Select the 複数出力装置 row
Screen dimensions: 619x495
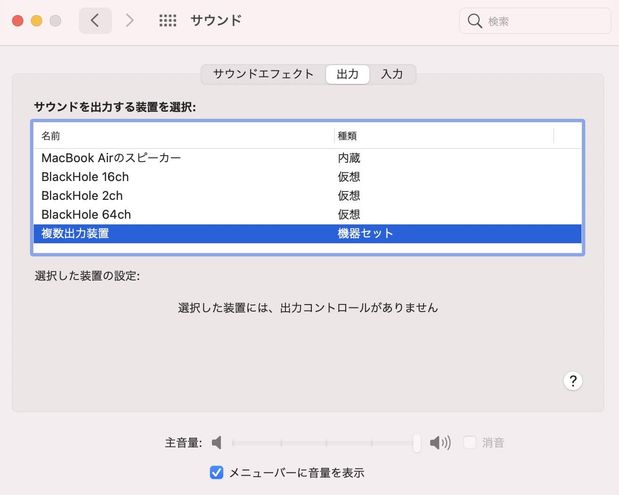[308, 233]
